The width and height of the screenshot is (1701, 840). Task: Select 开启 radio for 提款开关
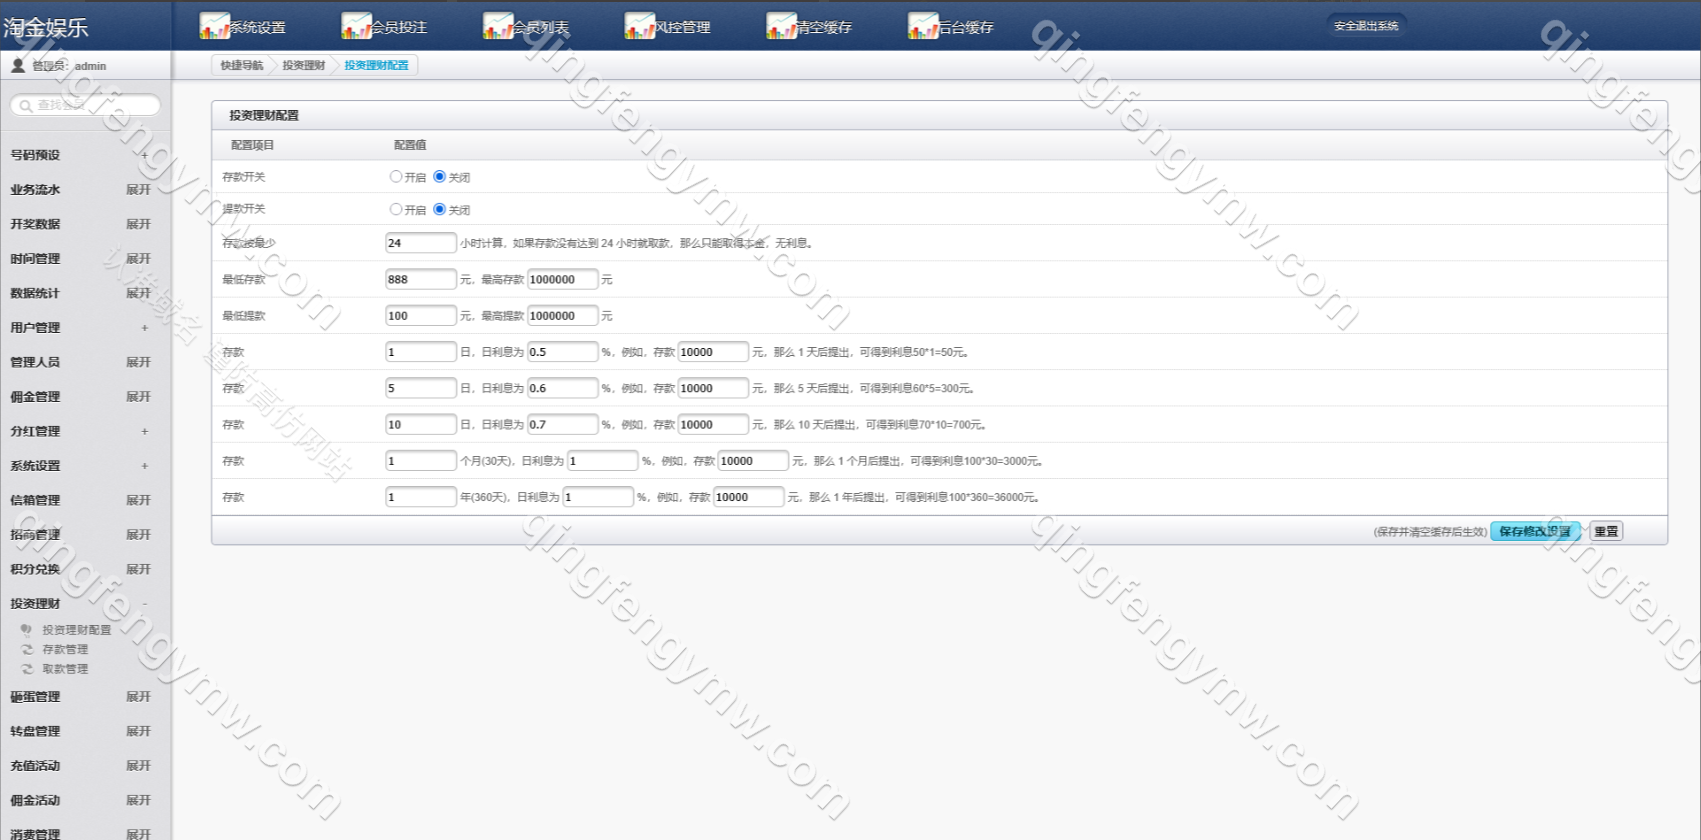(396, 210)
